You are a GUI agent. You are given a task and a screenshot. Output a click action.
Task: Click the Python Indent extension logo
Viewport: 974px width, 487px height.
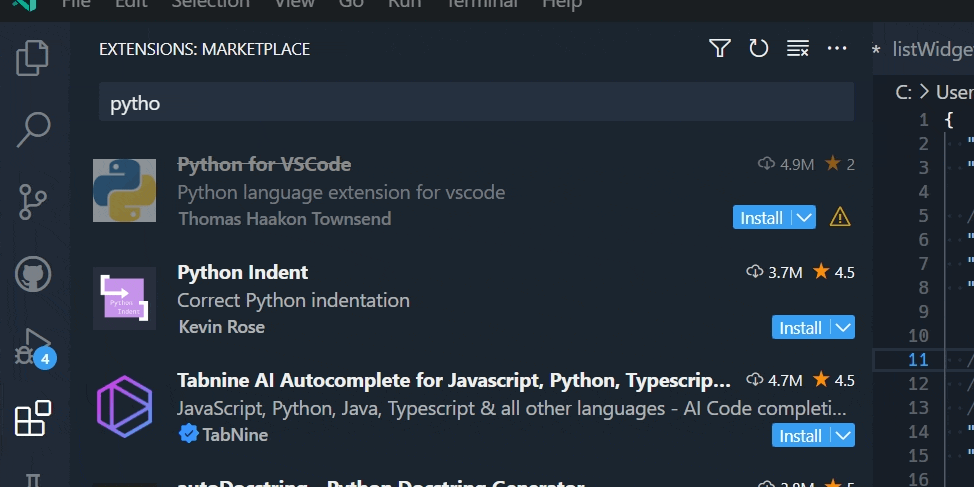coord(124,298)
